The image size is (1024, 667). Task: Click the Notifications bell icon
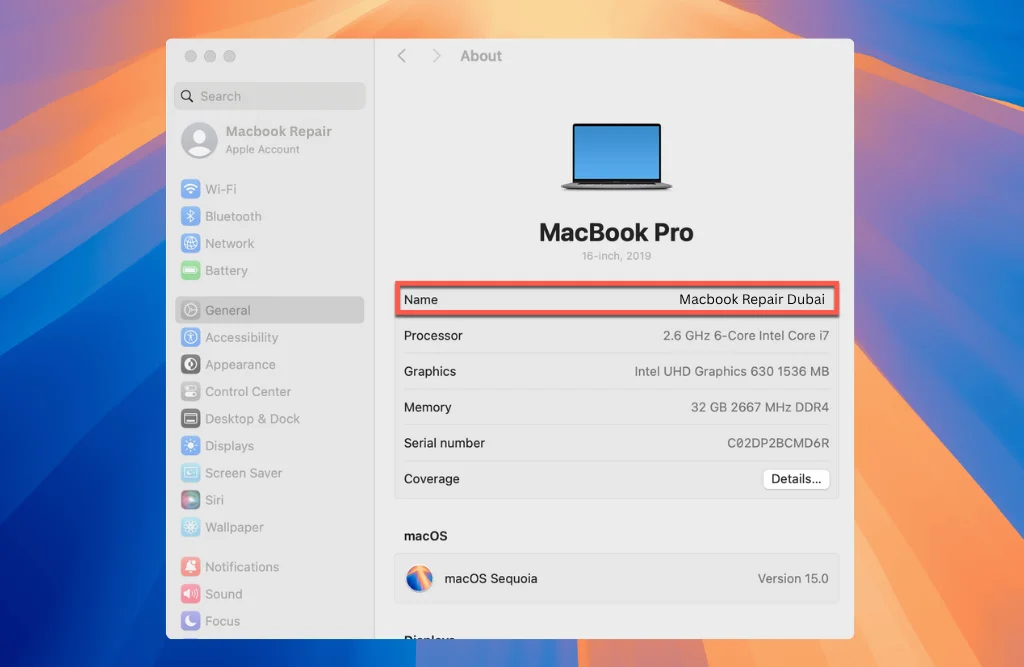point(190,566)
